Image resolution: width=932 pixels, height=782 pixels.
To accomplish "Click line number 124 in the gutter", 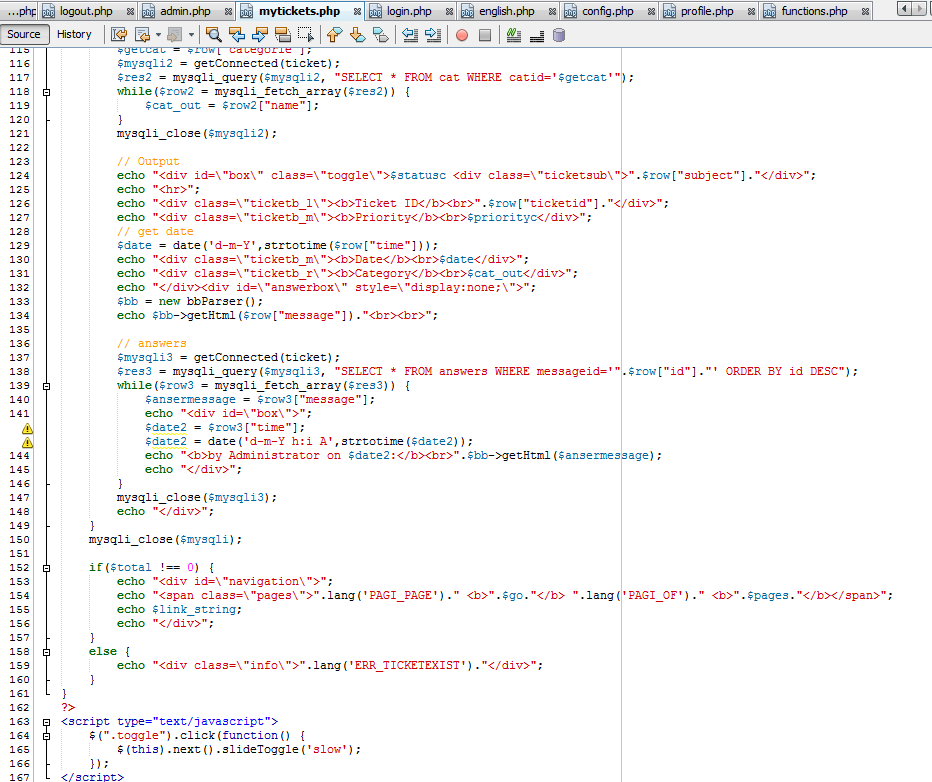I will point(19,176).
